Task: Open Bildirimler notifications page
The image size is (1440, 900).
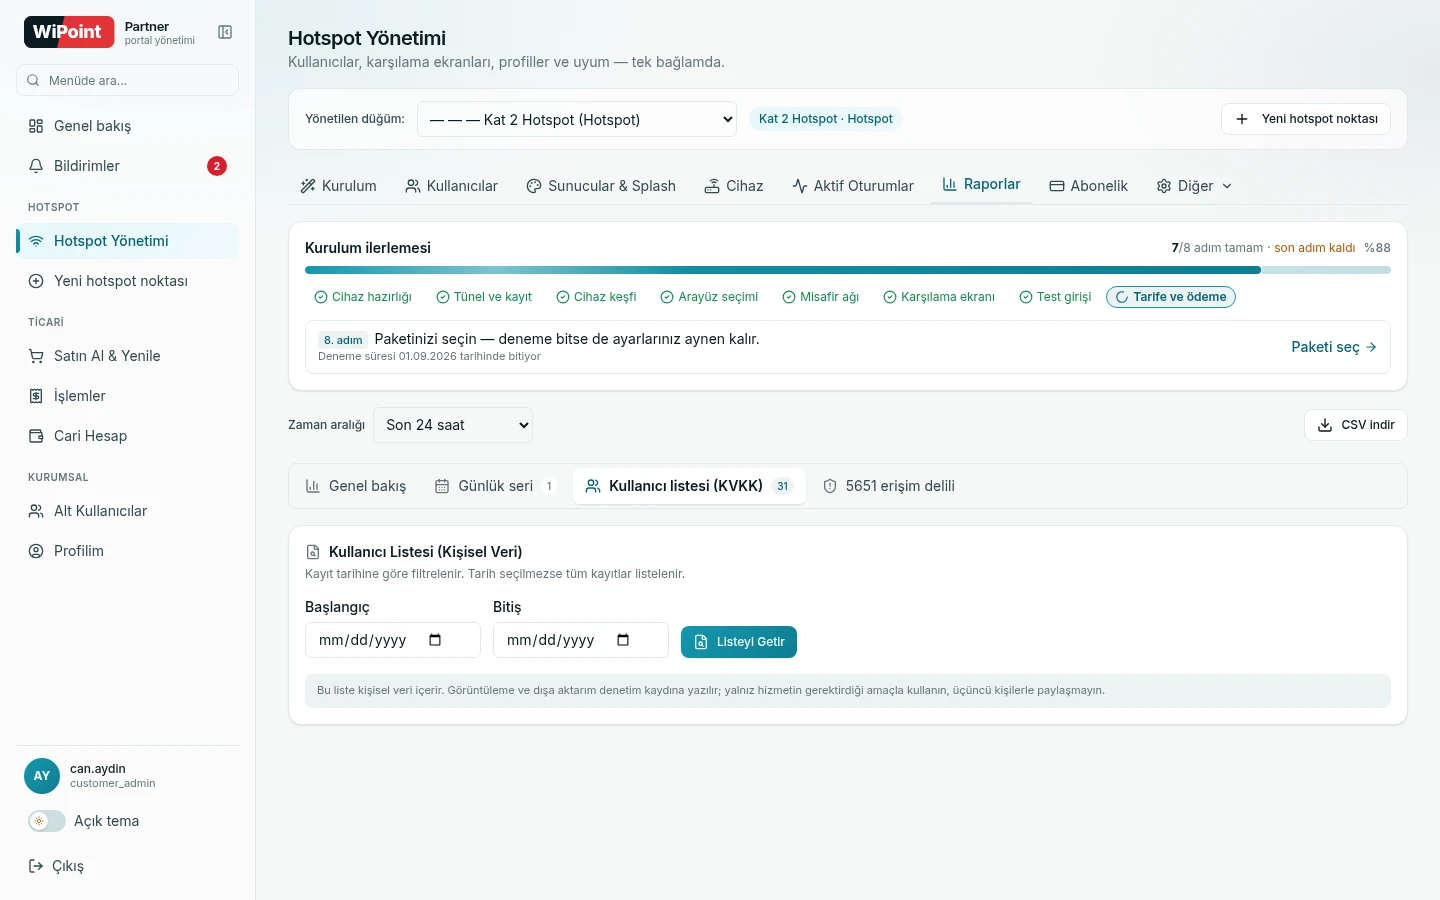Action: click(127, 166)
